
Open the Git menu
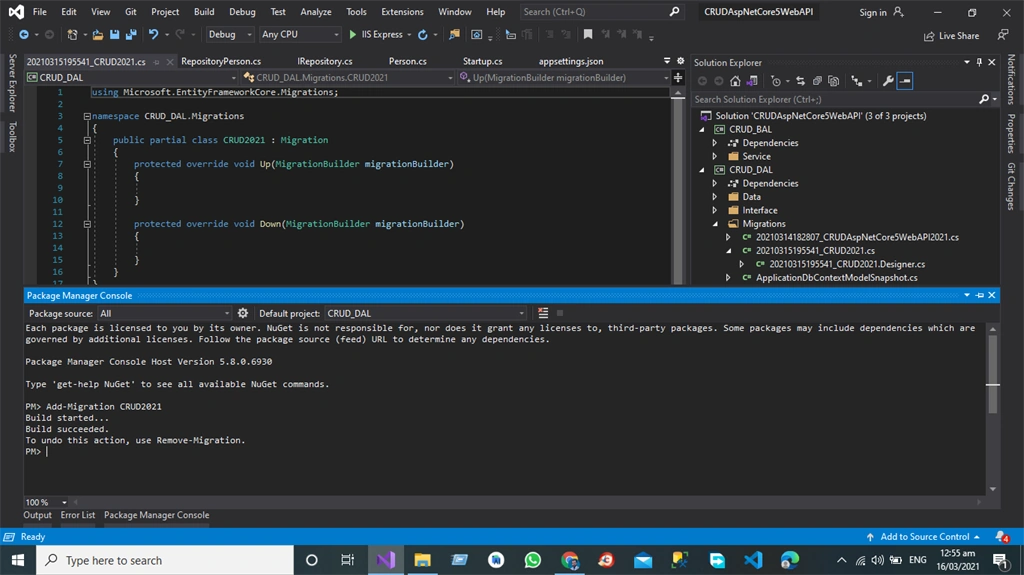coord(131,12)
